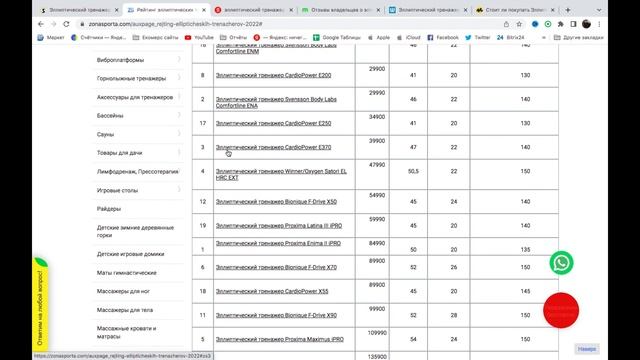Open the Google Таблицы bookmark
This screenshot has width=640, height=360.
[x=337, y=38]
